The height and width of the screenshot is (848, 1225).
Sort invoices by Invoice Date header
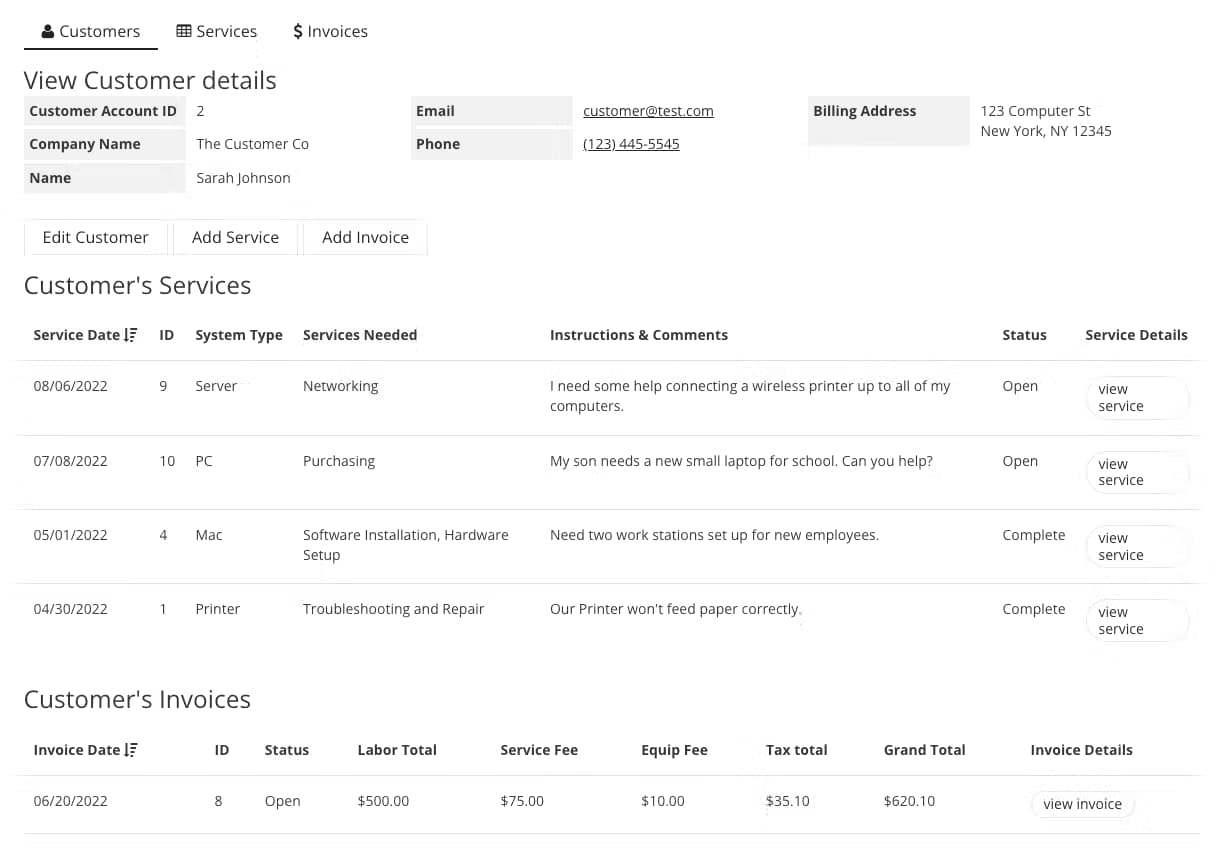pyautogui.click(x=77, y=750)
